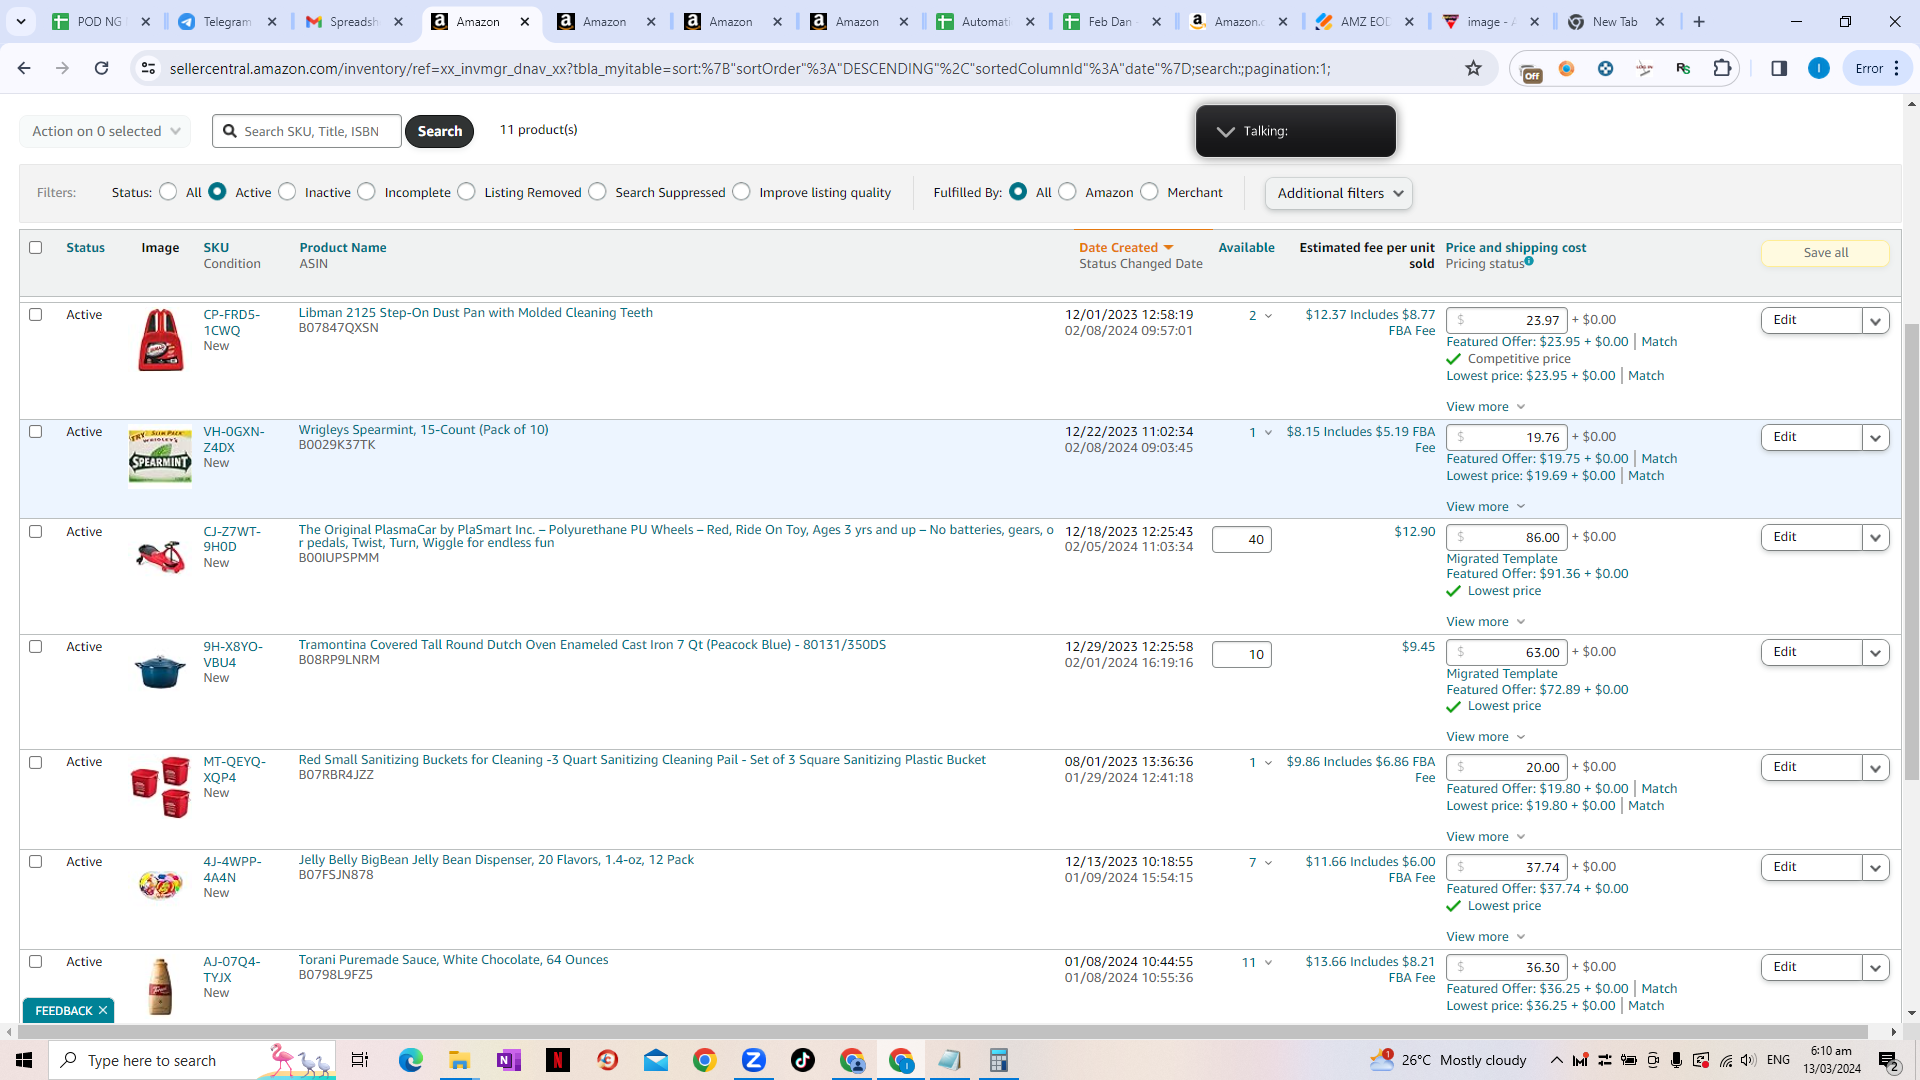Image resolution: width=1920 pixels, height=1080 pixels.
Task: Expand View more for Tramontina Dutch Oven
Action: tap(1486, 737)
